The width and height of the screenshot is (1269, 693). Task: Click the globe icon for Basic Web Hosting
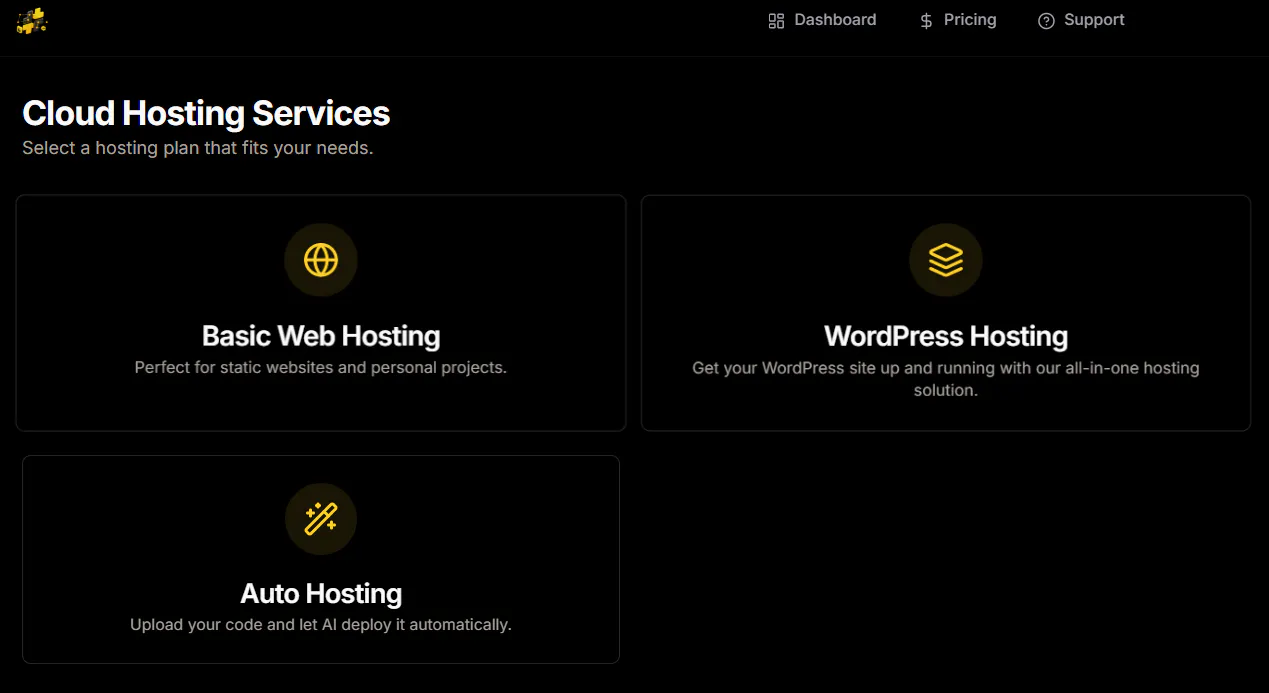click(x=321, y=260)
